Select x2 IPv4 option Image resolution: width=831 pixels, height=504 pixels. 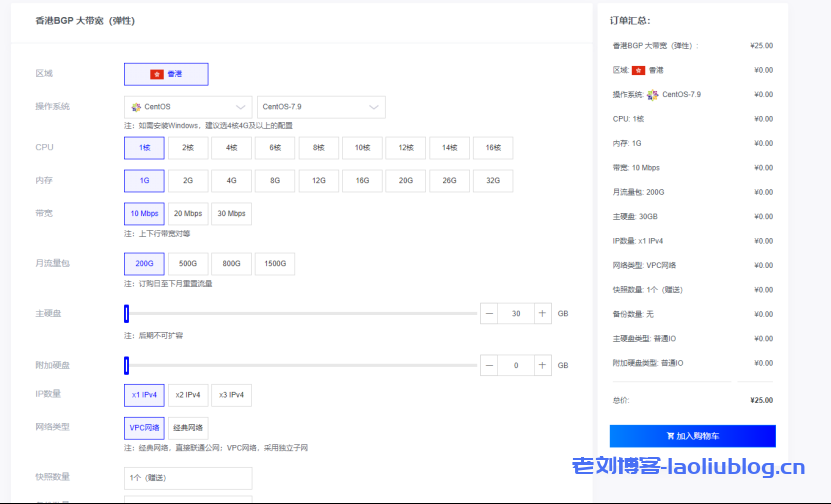coord(188,395)
